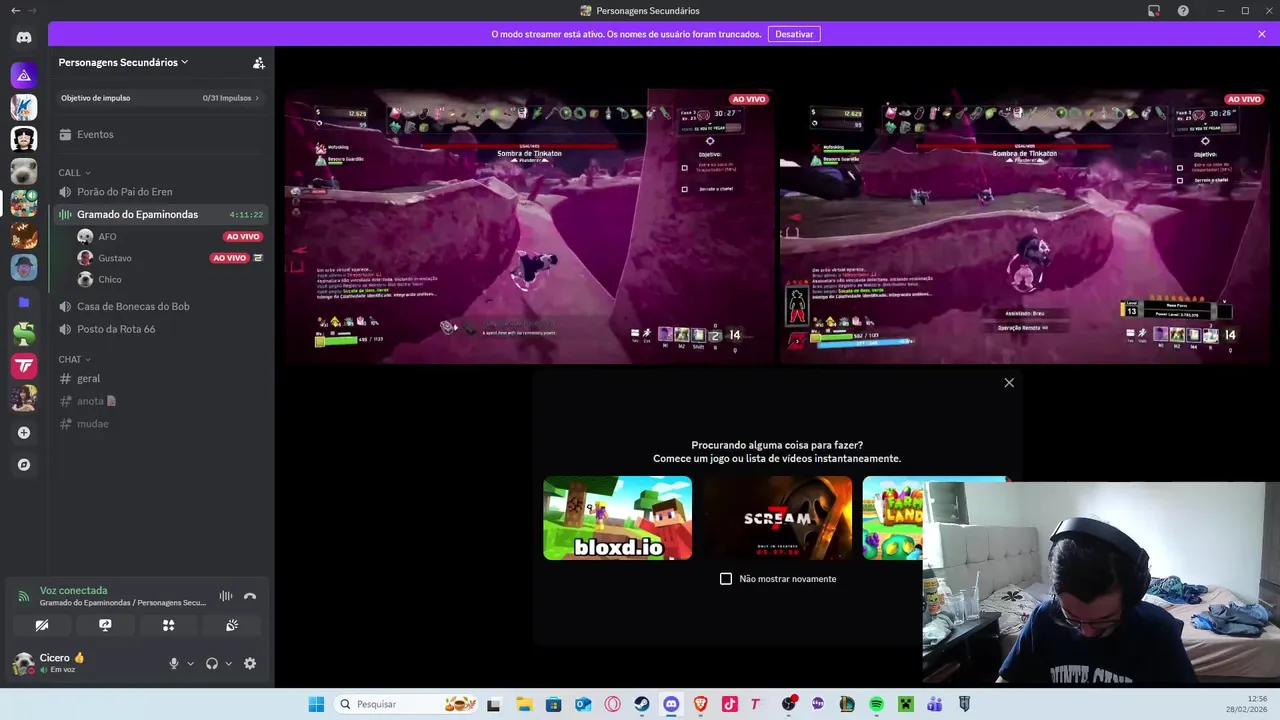The width and height of the screenshot is (1280, 720).
Task: Select user AFO in voice channel
Action: pos(170,237)
